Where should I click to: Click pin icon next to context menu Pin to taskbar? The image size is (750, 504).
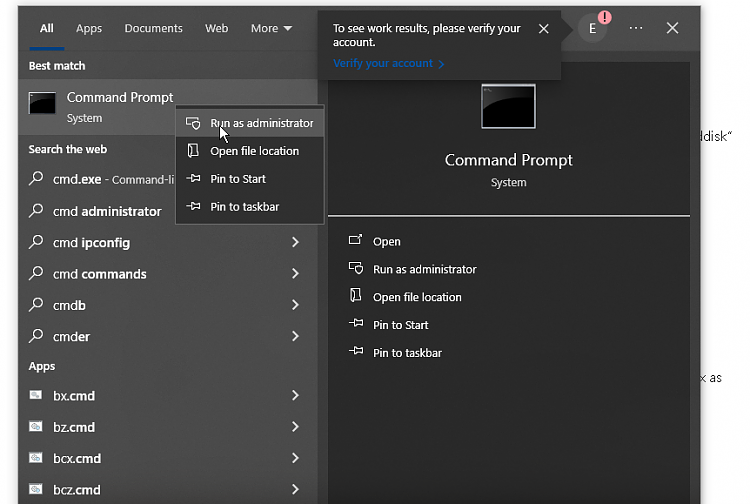pos(193,206)
